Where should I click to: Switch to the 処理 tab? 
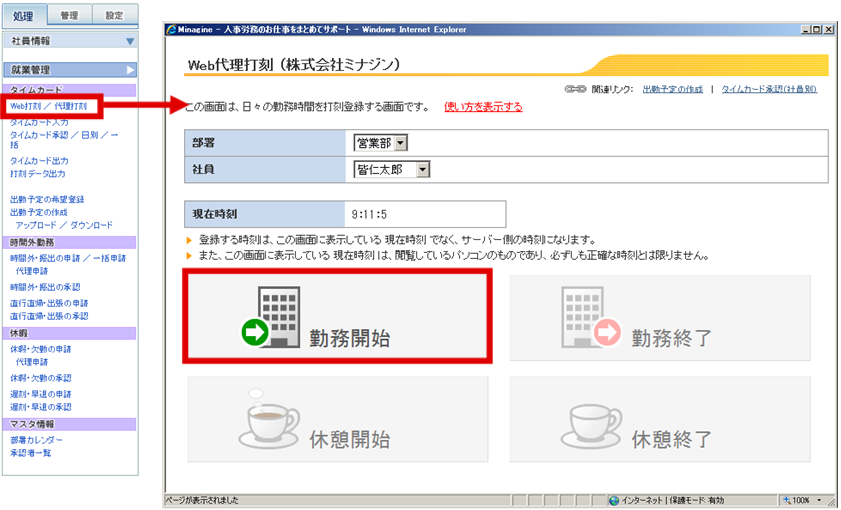(x=24, y=16)
